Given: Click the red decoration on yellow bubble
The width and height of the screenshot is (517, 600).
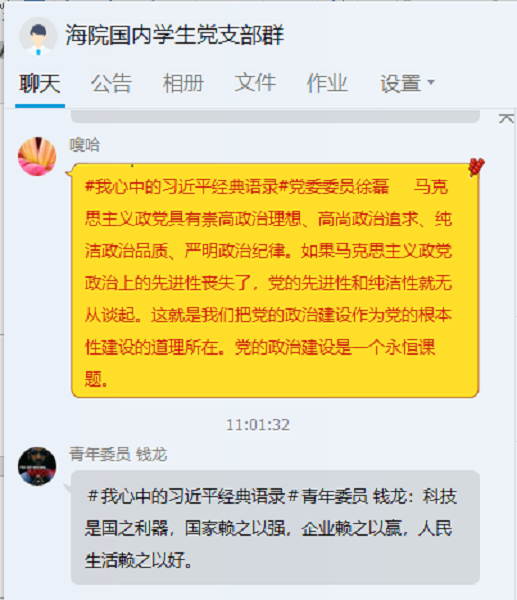Looking at the screenshot, I should [476, 167].
